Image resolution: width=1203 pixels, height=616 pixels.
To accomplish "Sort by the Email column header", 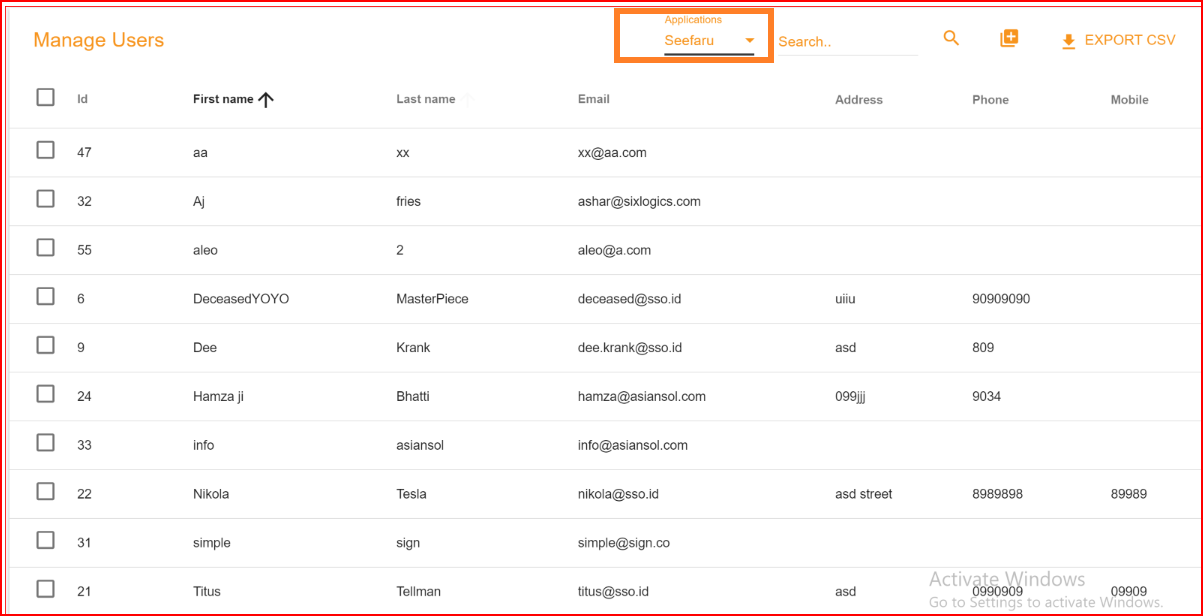I will click(x=594, y=99).
